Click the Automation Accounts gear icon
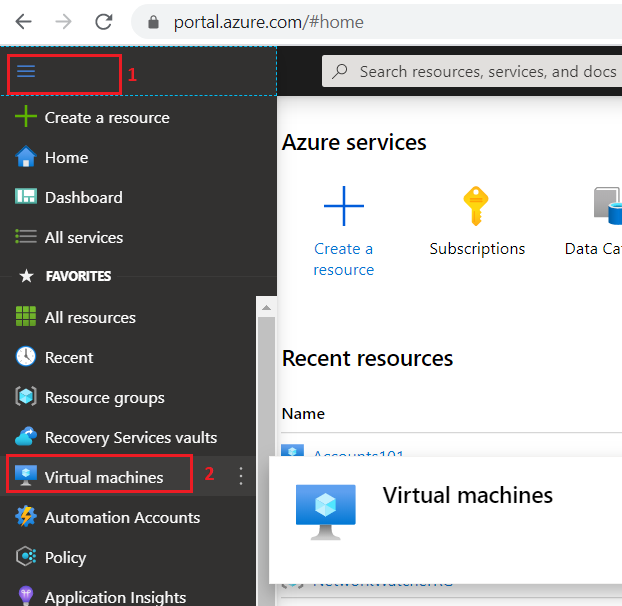Screen dimensions: 622x606 26,516
